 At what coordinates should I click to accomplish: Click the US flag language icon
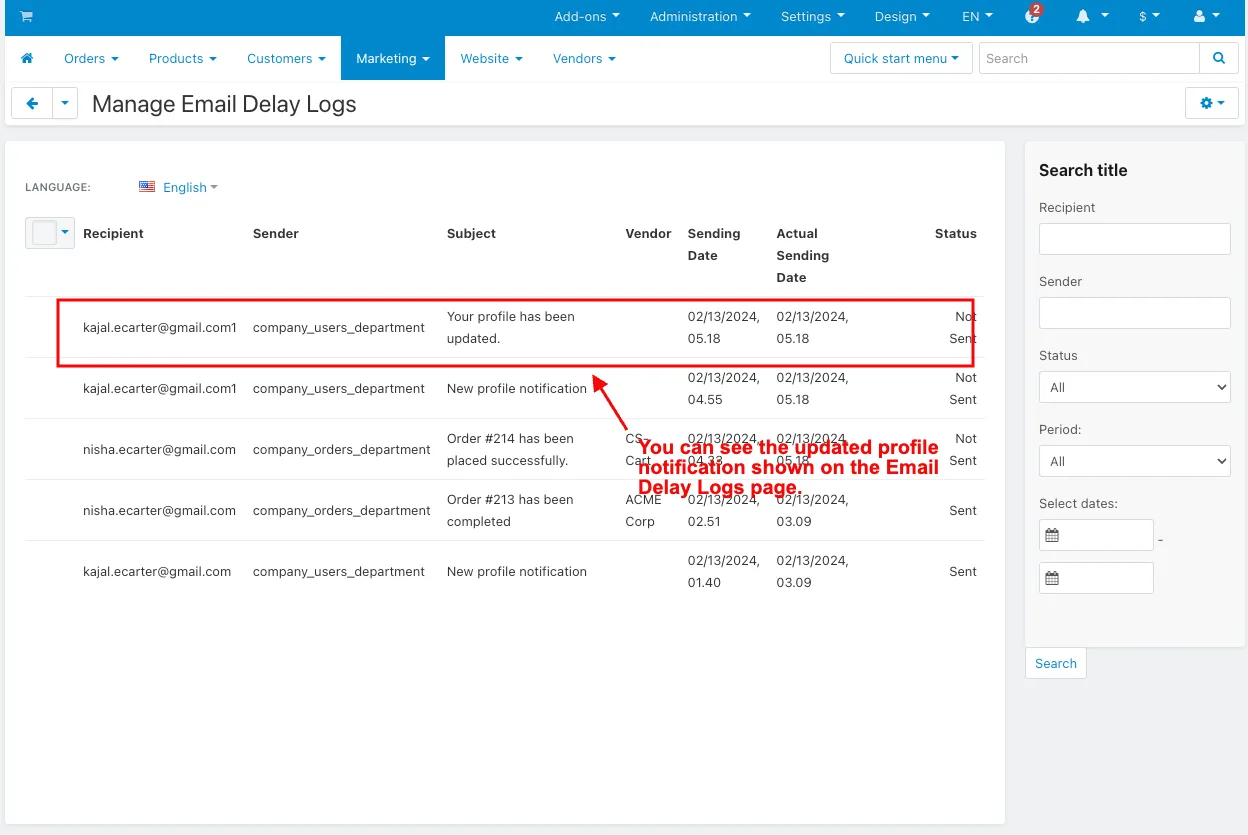click(147, 186)
